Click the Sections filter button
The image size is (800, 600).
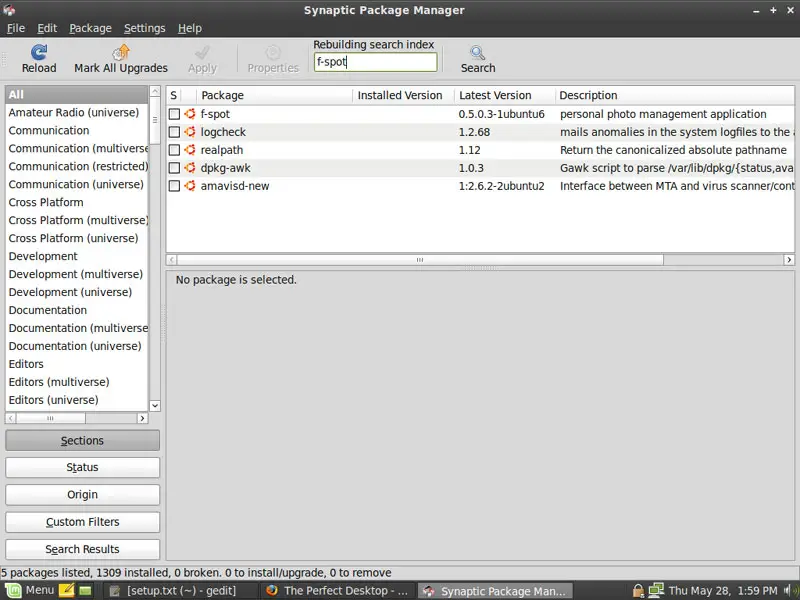click(x=82, y=440)
